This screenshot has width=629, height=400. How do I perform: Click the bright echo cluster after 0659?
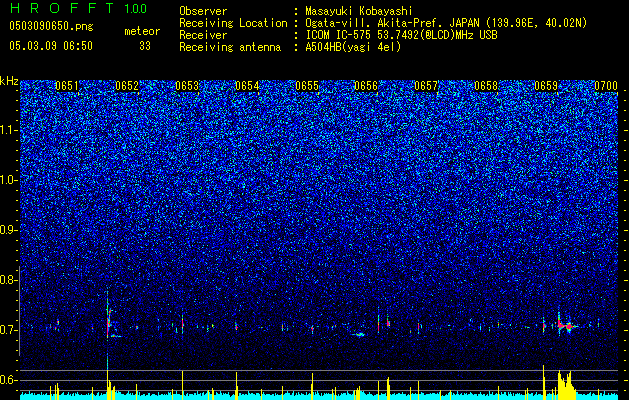[566, 324]
